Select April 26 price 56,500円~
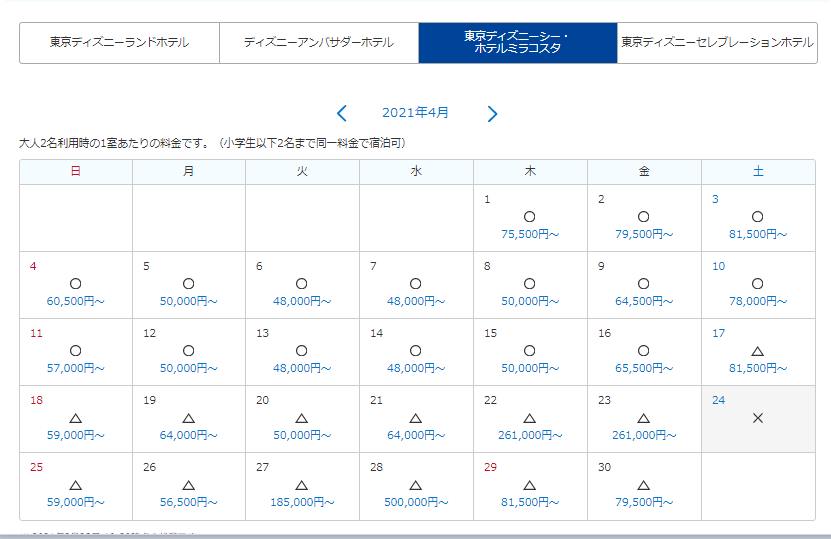 click(x=189, y=502)
